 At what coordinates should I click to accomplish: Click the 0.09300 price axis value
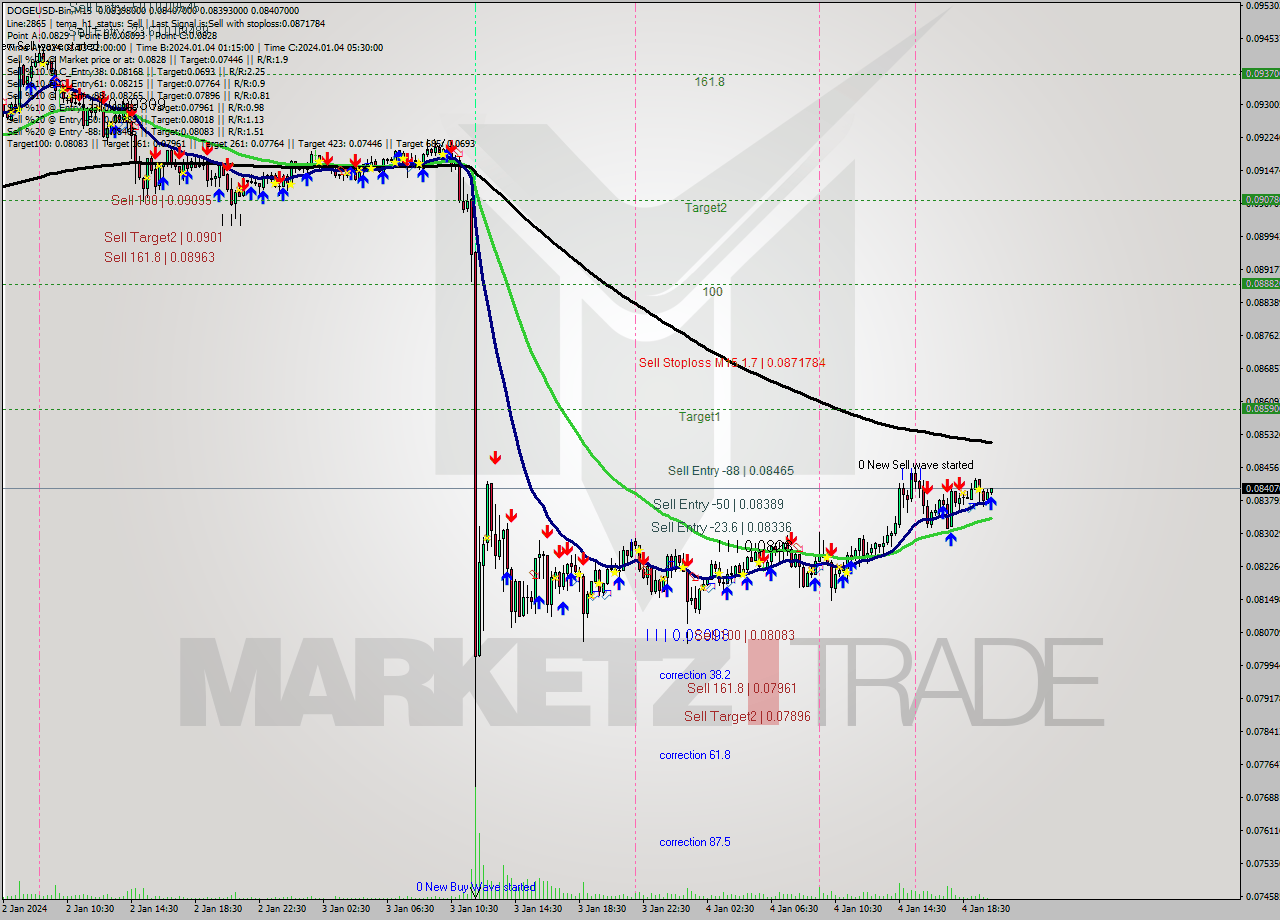(x=1261, y=104)
